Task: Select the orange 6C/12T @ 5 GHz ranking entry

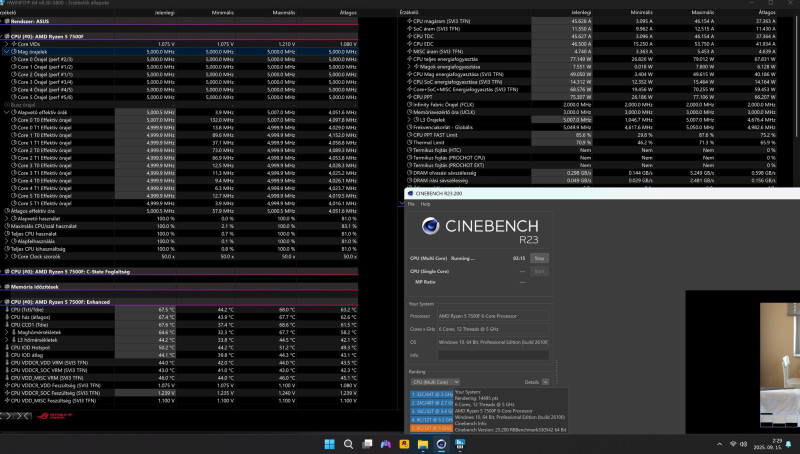Action: pyautogui.click(x=432, y=427)
